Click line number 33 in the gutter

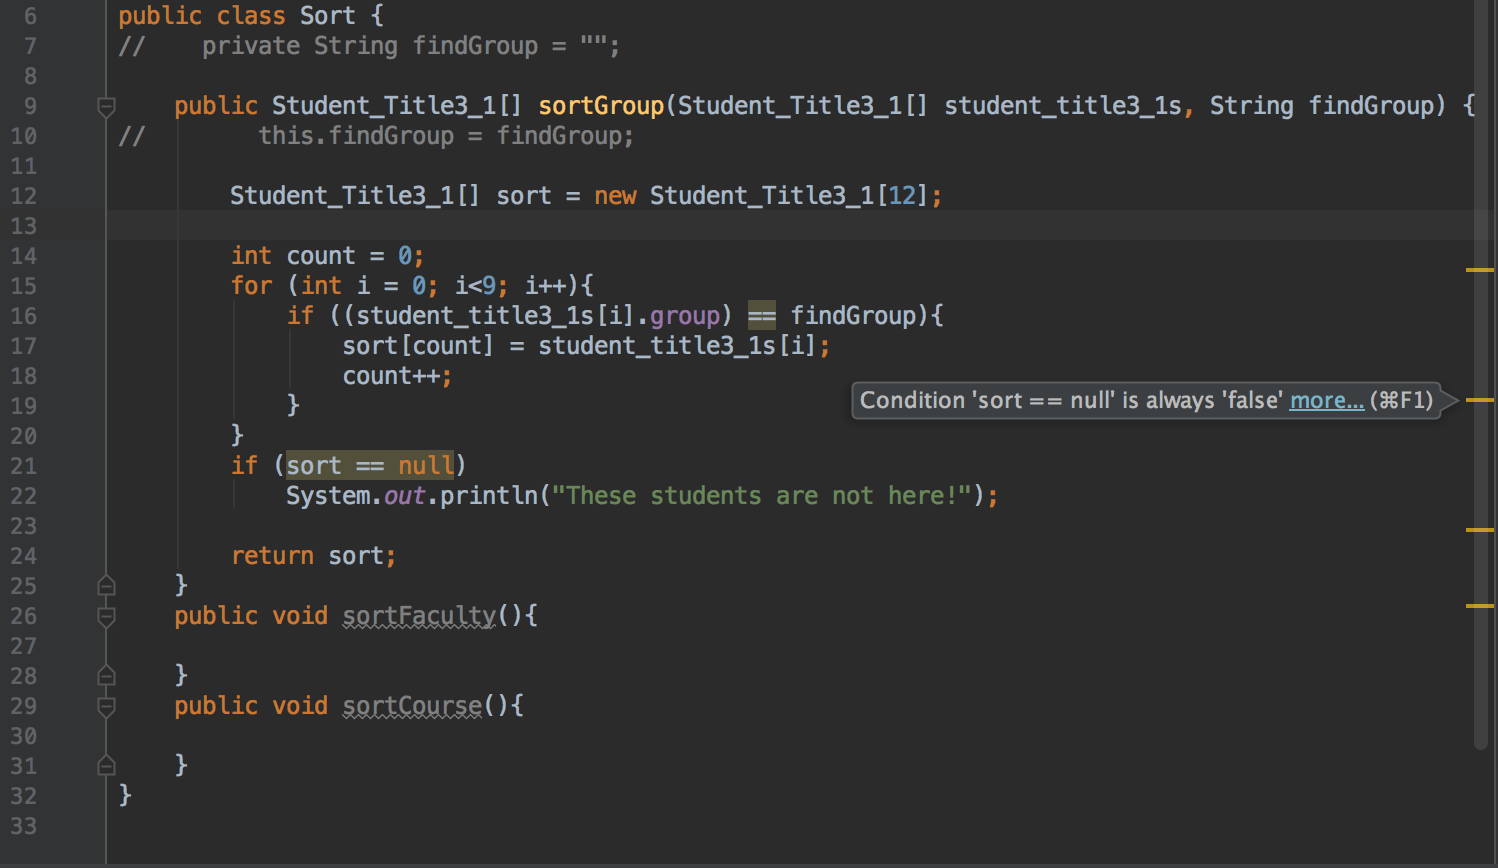tap(23, 826)
